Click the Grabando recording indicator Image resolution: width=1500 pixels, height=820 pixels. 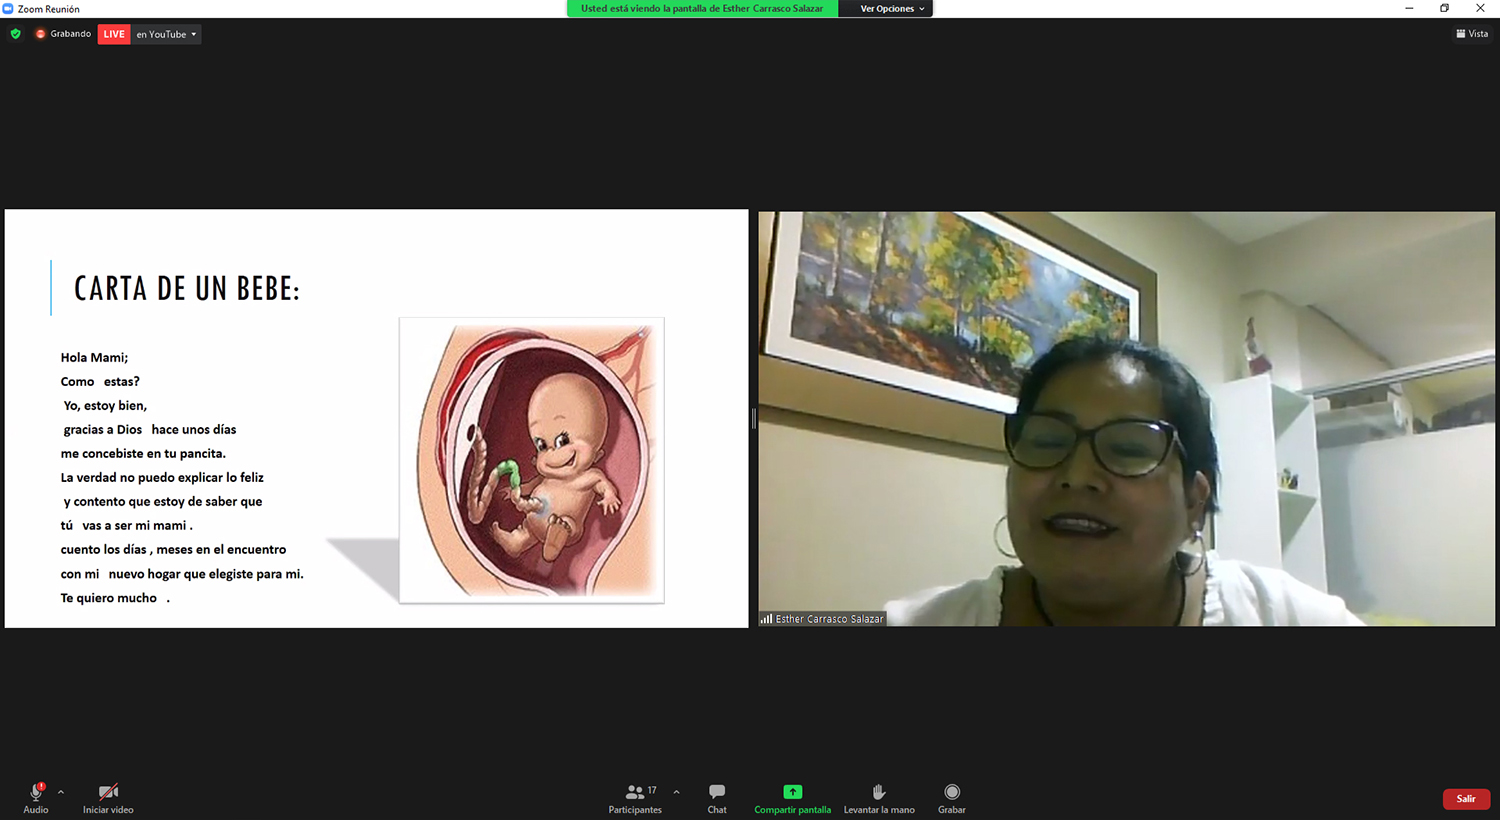(x=63, y=34)
